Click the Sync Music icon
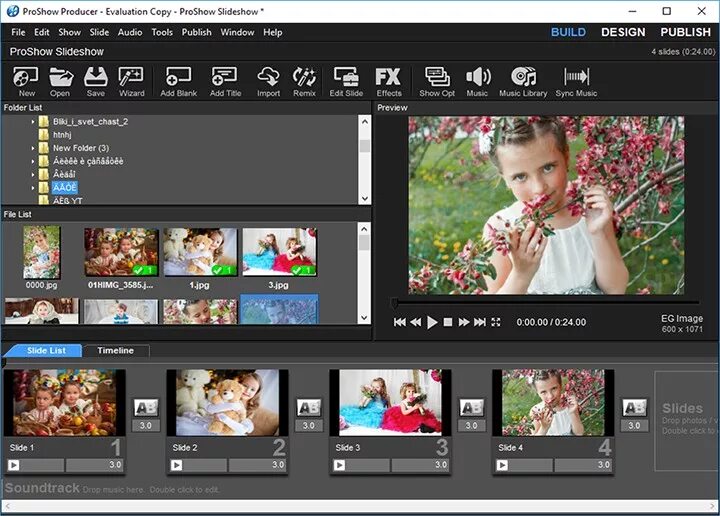Viewport: 720px width, 516px height. 576,81
